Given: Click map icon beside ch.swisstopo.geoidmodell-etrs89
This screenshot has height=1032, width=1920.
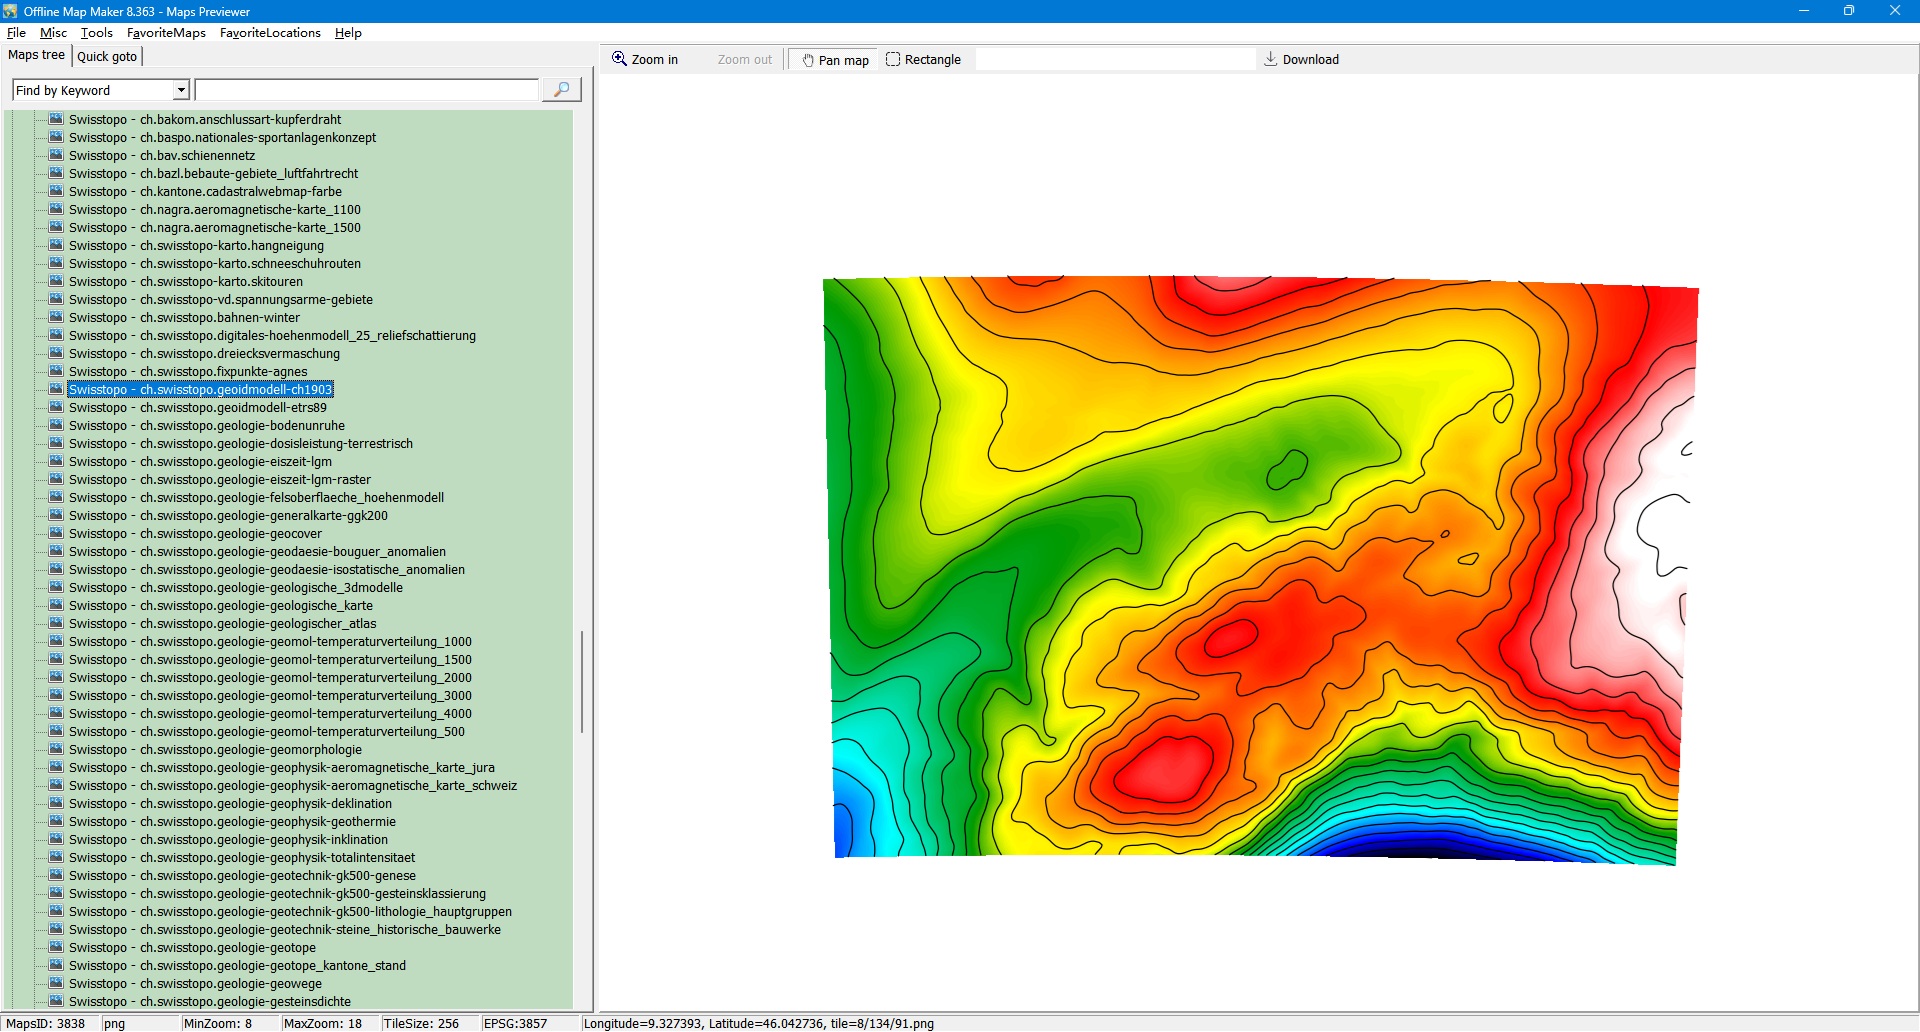Looking at the screenshot, I should (56, 408).
